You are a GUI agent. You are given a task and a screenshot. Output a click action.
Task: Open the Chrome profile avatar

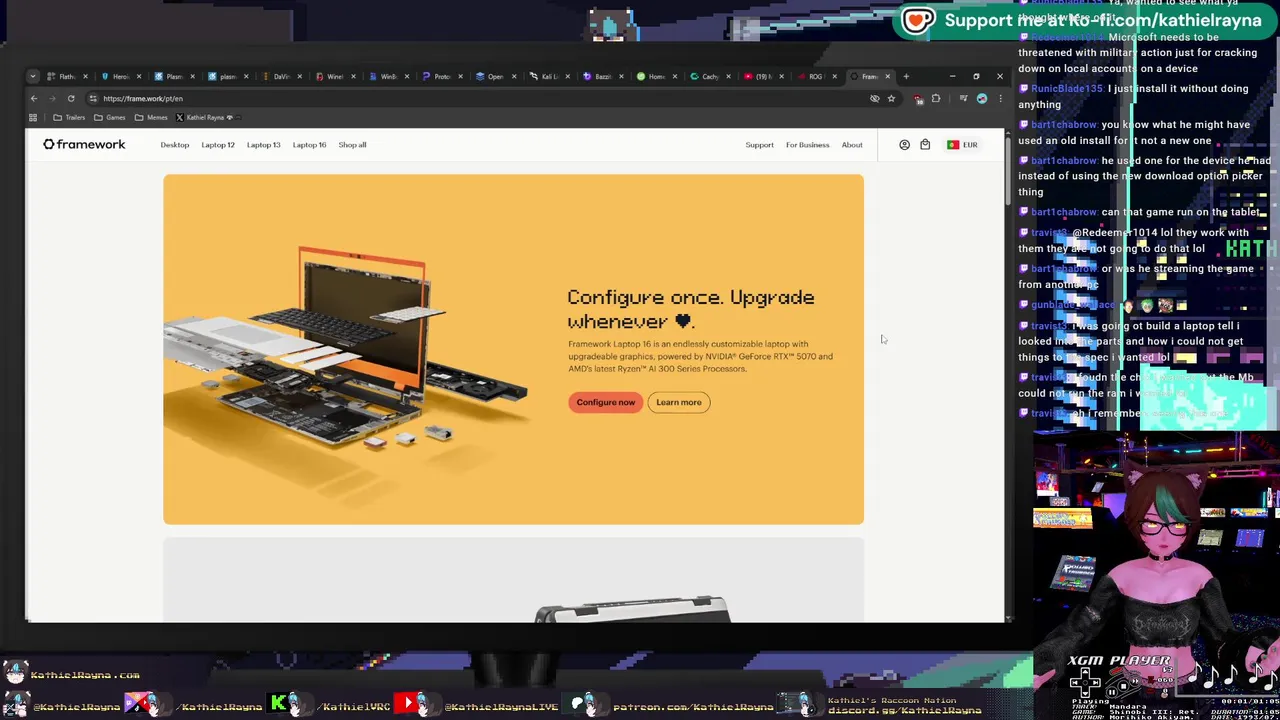[982, 98]
